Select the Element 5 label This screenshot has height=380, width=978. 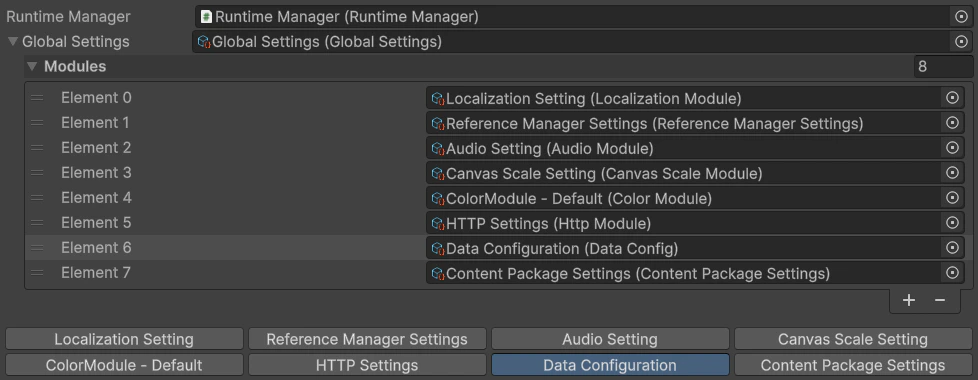[x=96, y=223]
